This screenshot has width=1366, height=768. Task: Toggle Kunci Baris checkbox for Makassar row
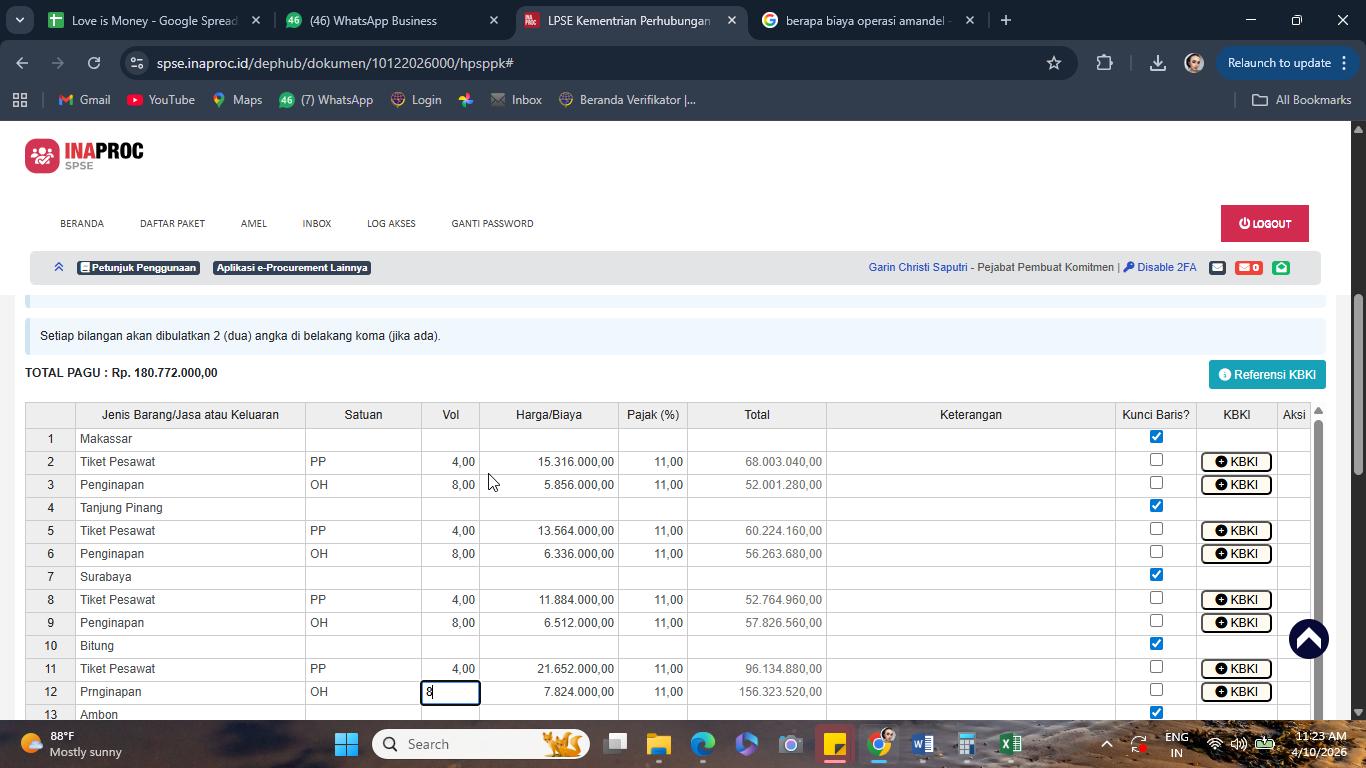coord(1156,437)
